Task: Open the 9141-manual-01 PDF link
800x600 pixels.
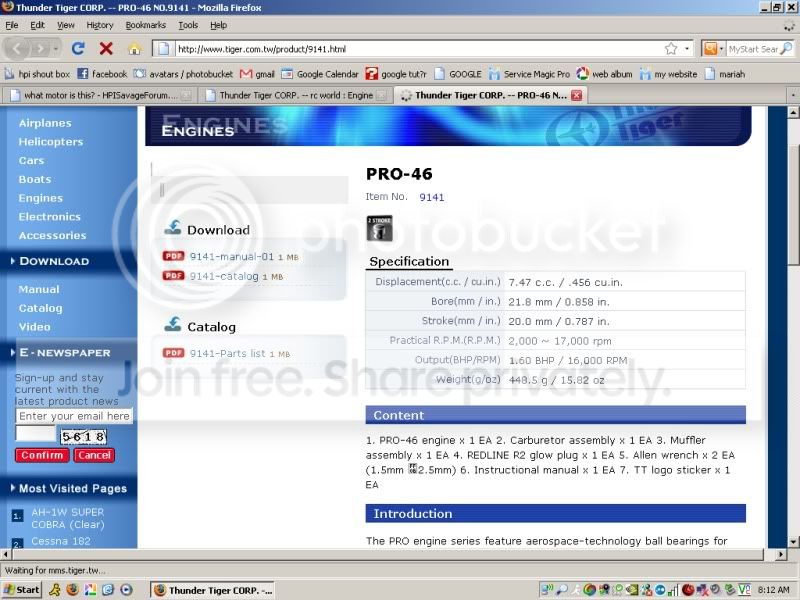Action: pos(232,256)
